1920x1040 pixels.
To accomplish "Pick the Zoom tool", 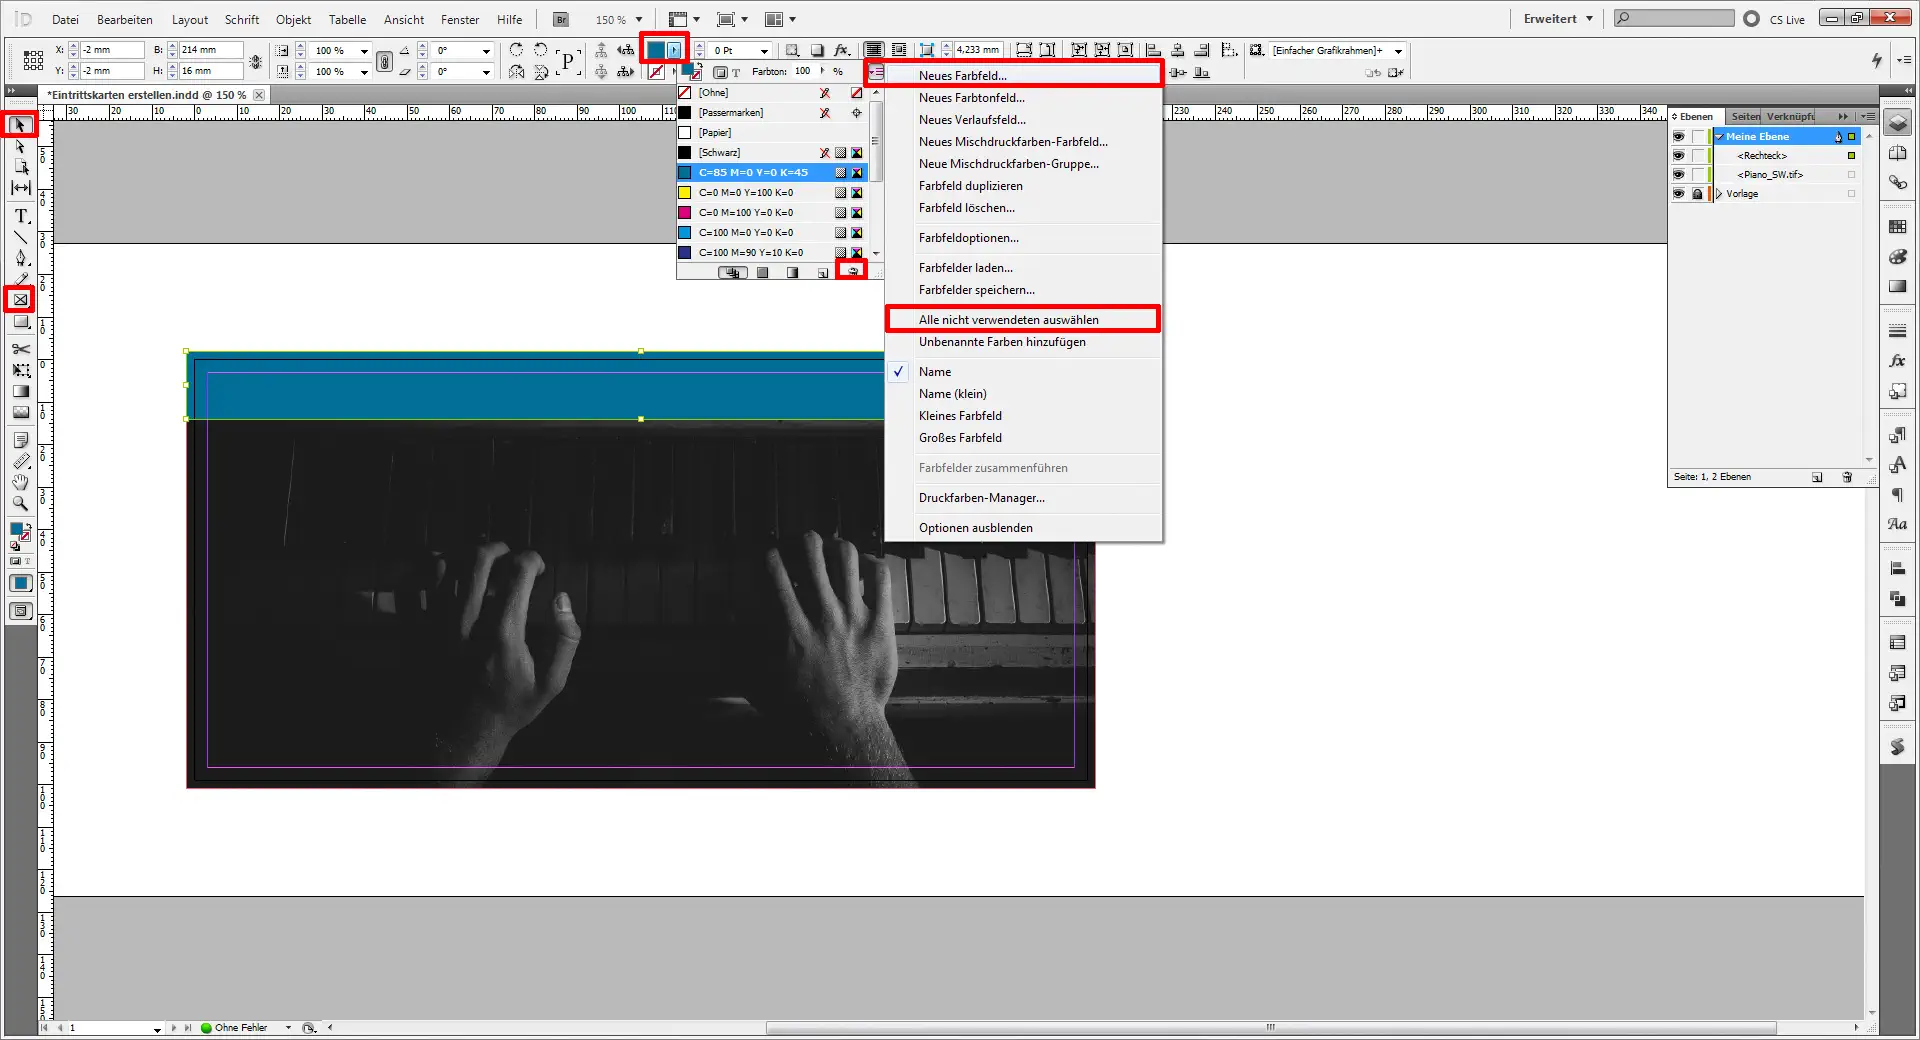I will [19, 504].
